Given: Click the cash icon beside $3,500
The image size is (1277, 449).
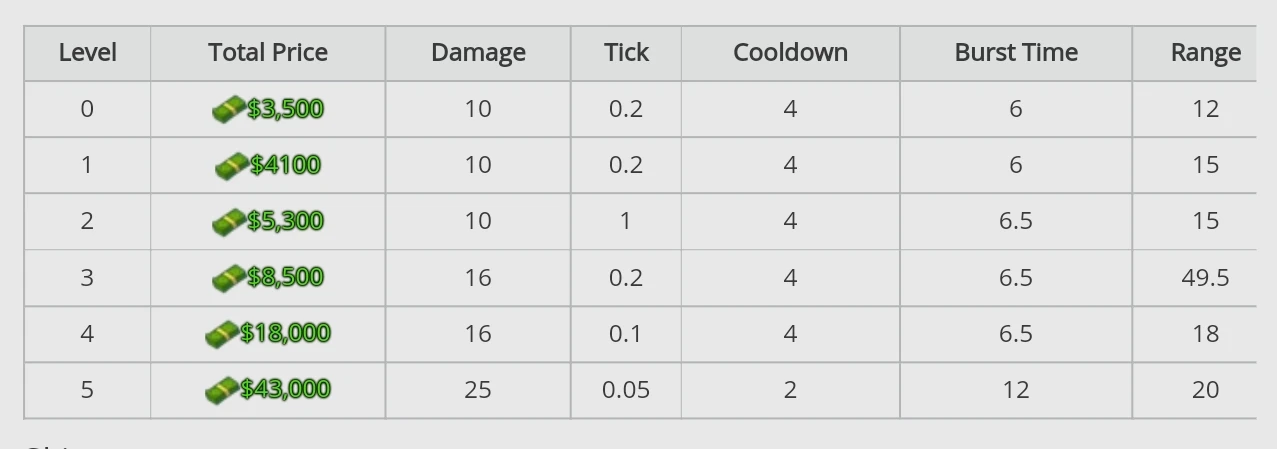Looking at the screenshot, I should 229,109.
